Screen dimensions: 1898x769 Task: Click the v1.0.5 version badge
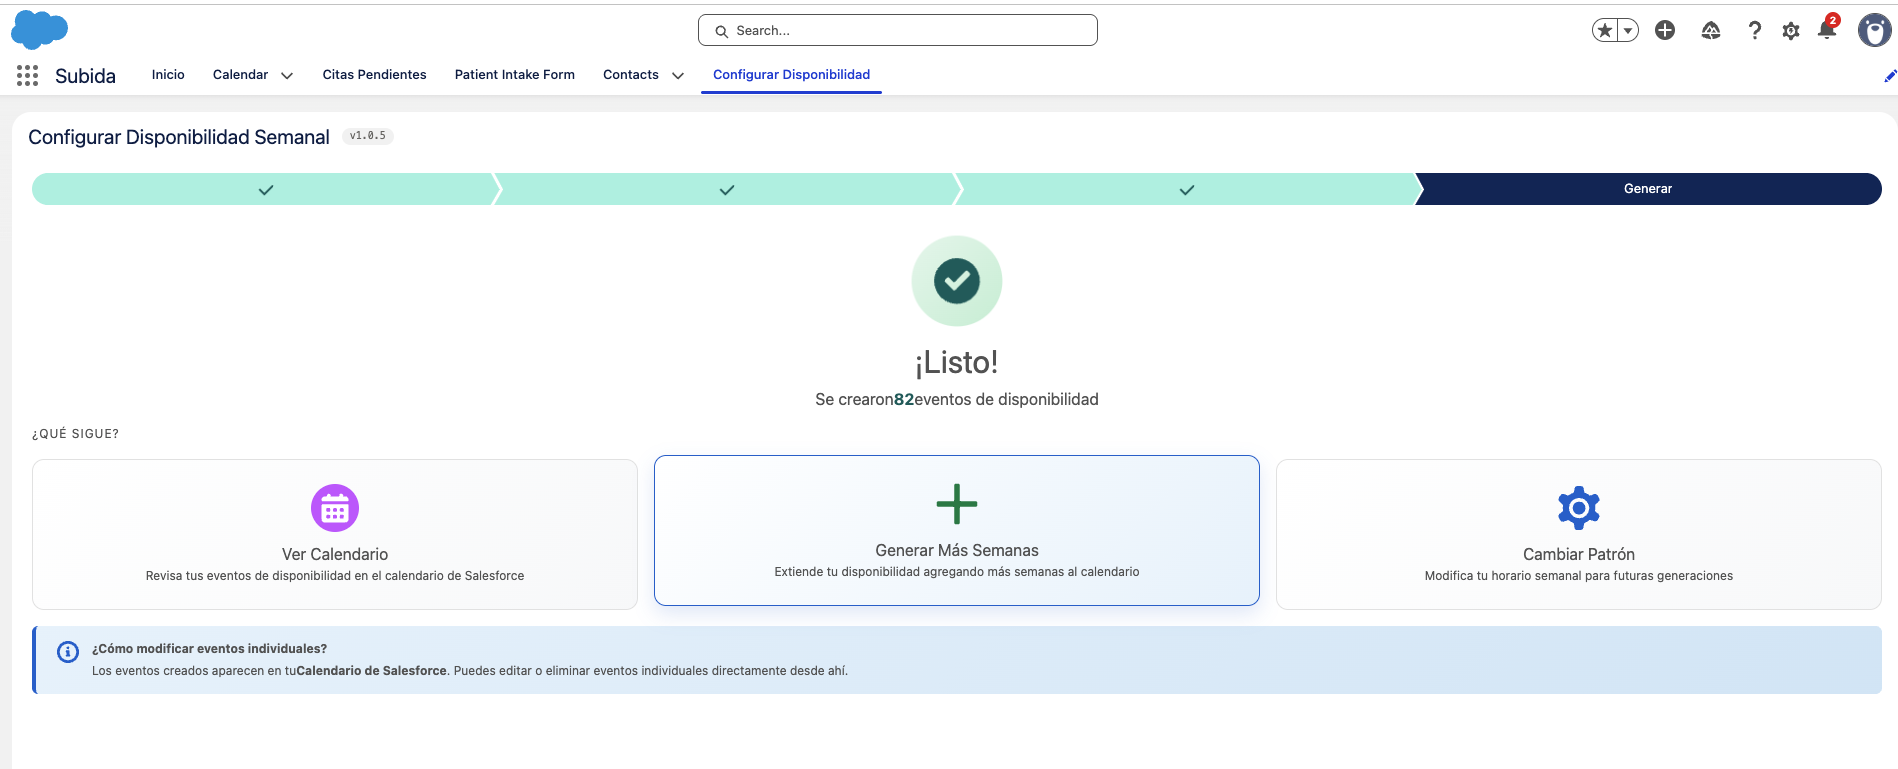tap(368, 136)
